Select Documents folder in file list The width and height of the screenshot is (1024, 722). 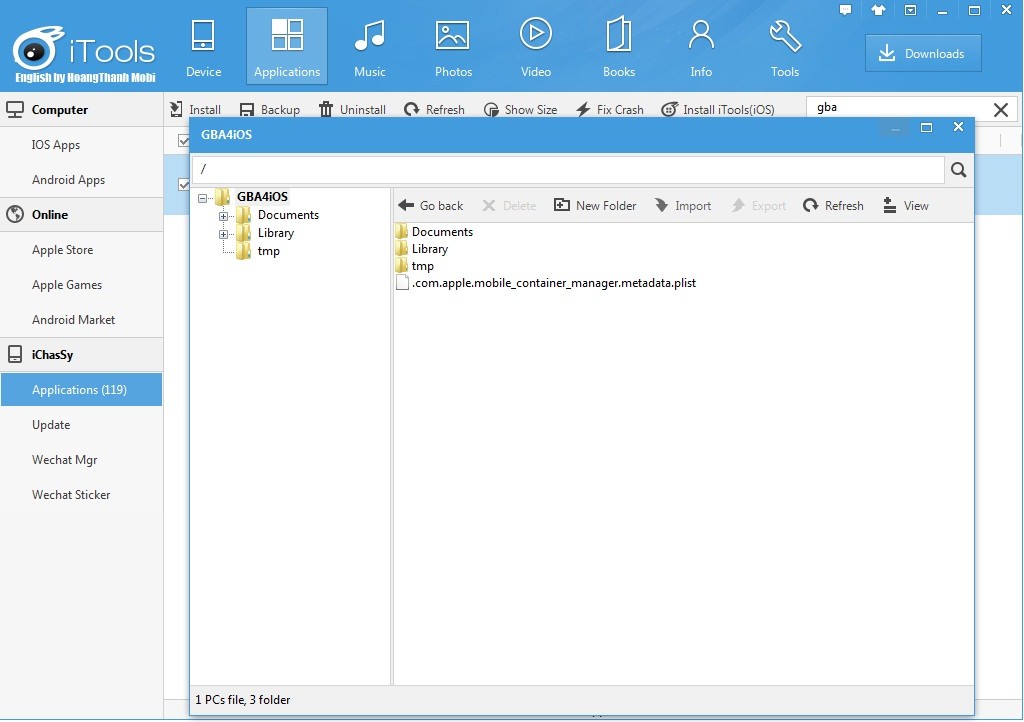(x=434, y=232)
